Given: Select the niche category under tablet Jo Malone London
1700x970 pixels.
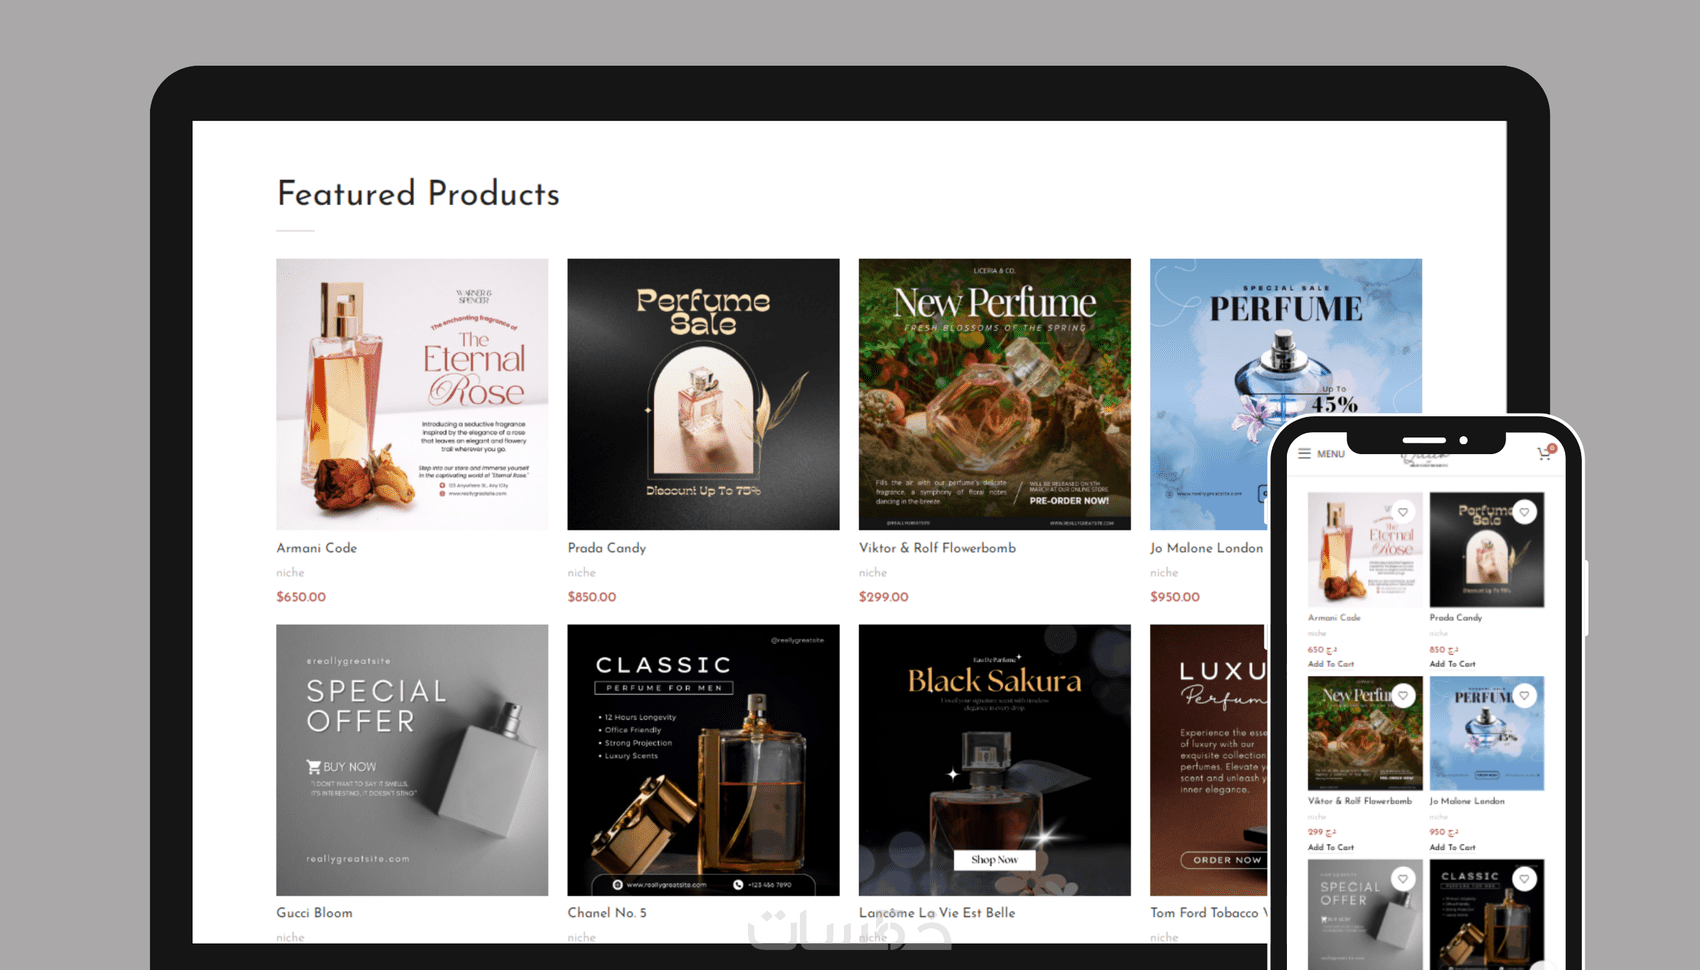Looking at the screenshot, I should (x=1164, y=573).
